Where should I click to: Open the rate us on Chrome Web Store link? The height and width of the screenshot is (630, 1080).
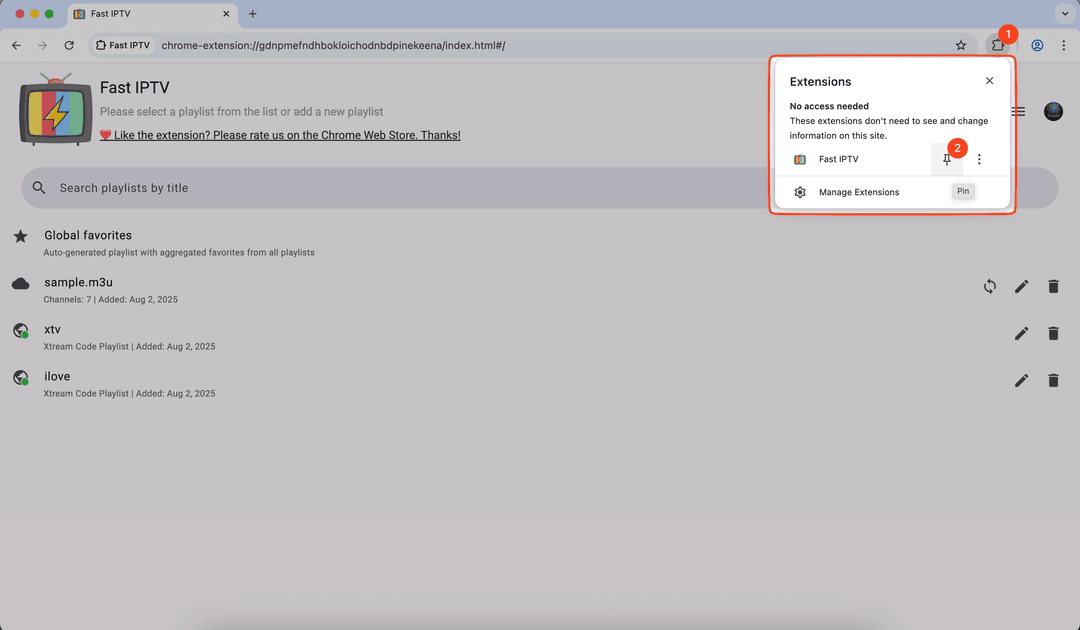coord(280,135)
